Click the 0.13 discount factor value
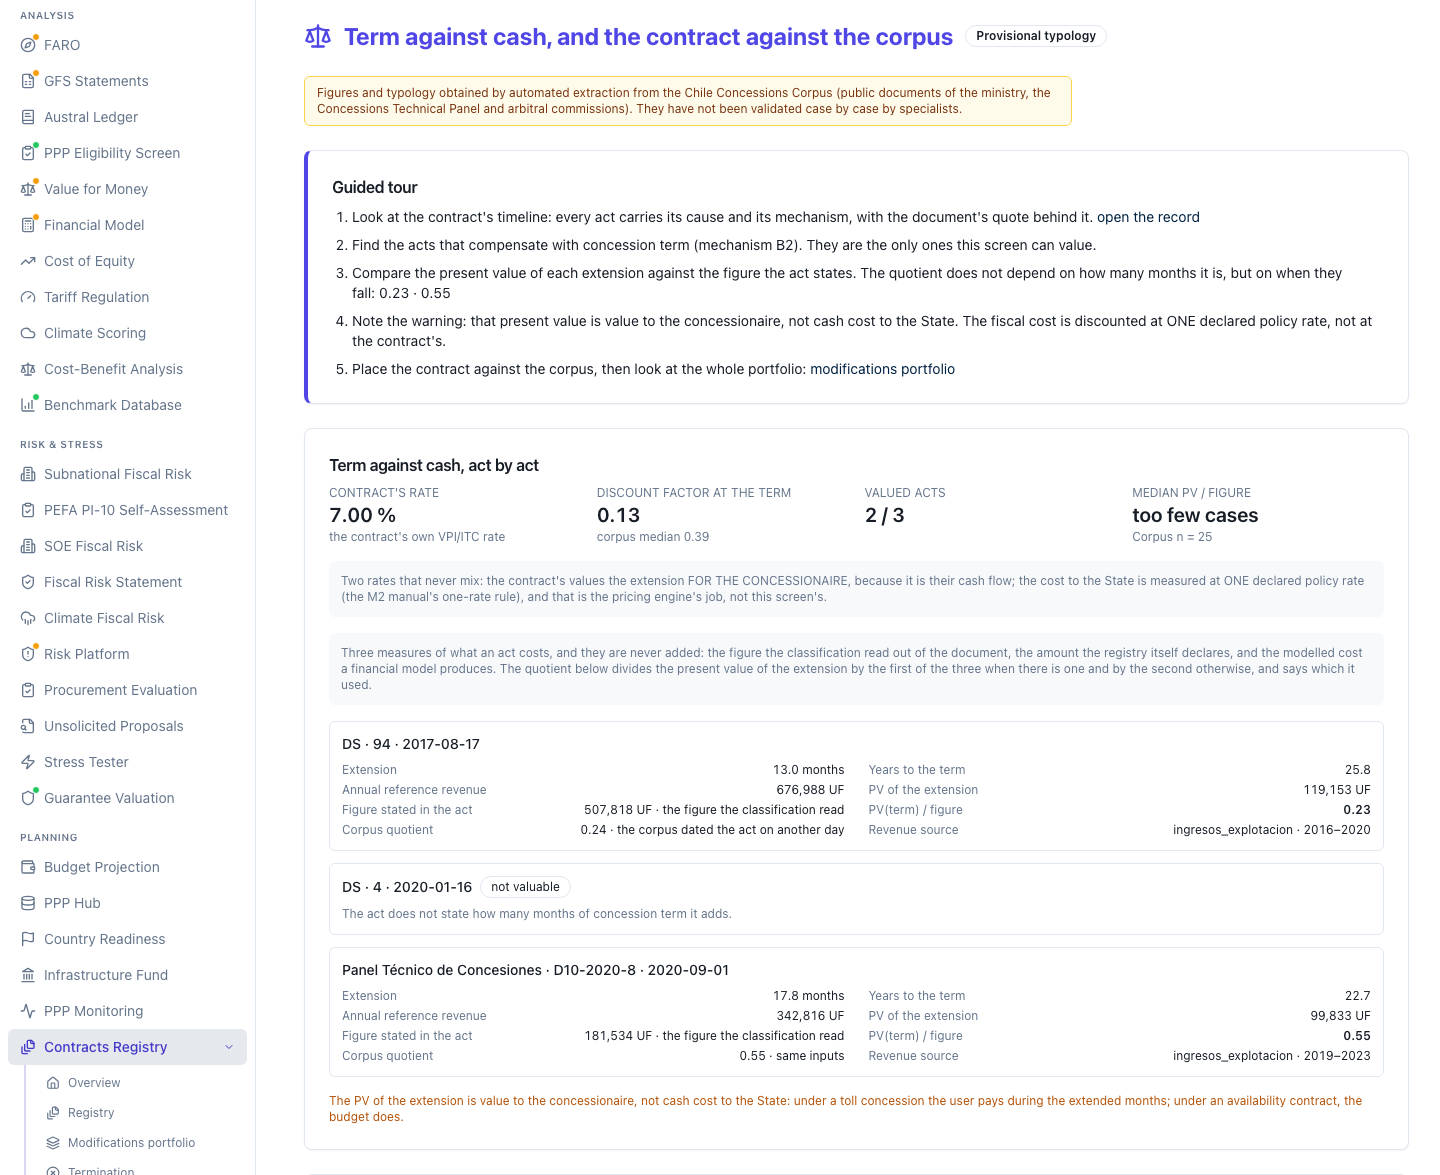 pyautogui.click(x=618, y=515)
